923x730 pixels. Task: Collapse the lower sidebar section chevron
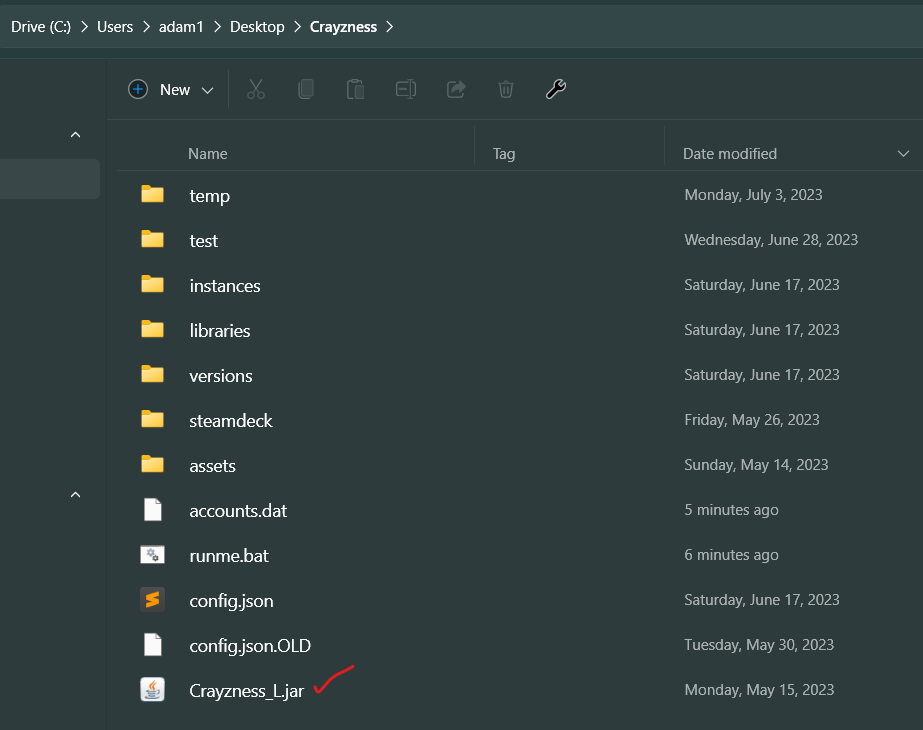(x=75, y=494)
